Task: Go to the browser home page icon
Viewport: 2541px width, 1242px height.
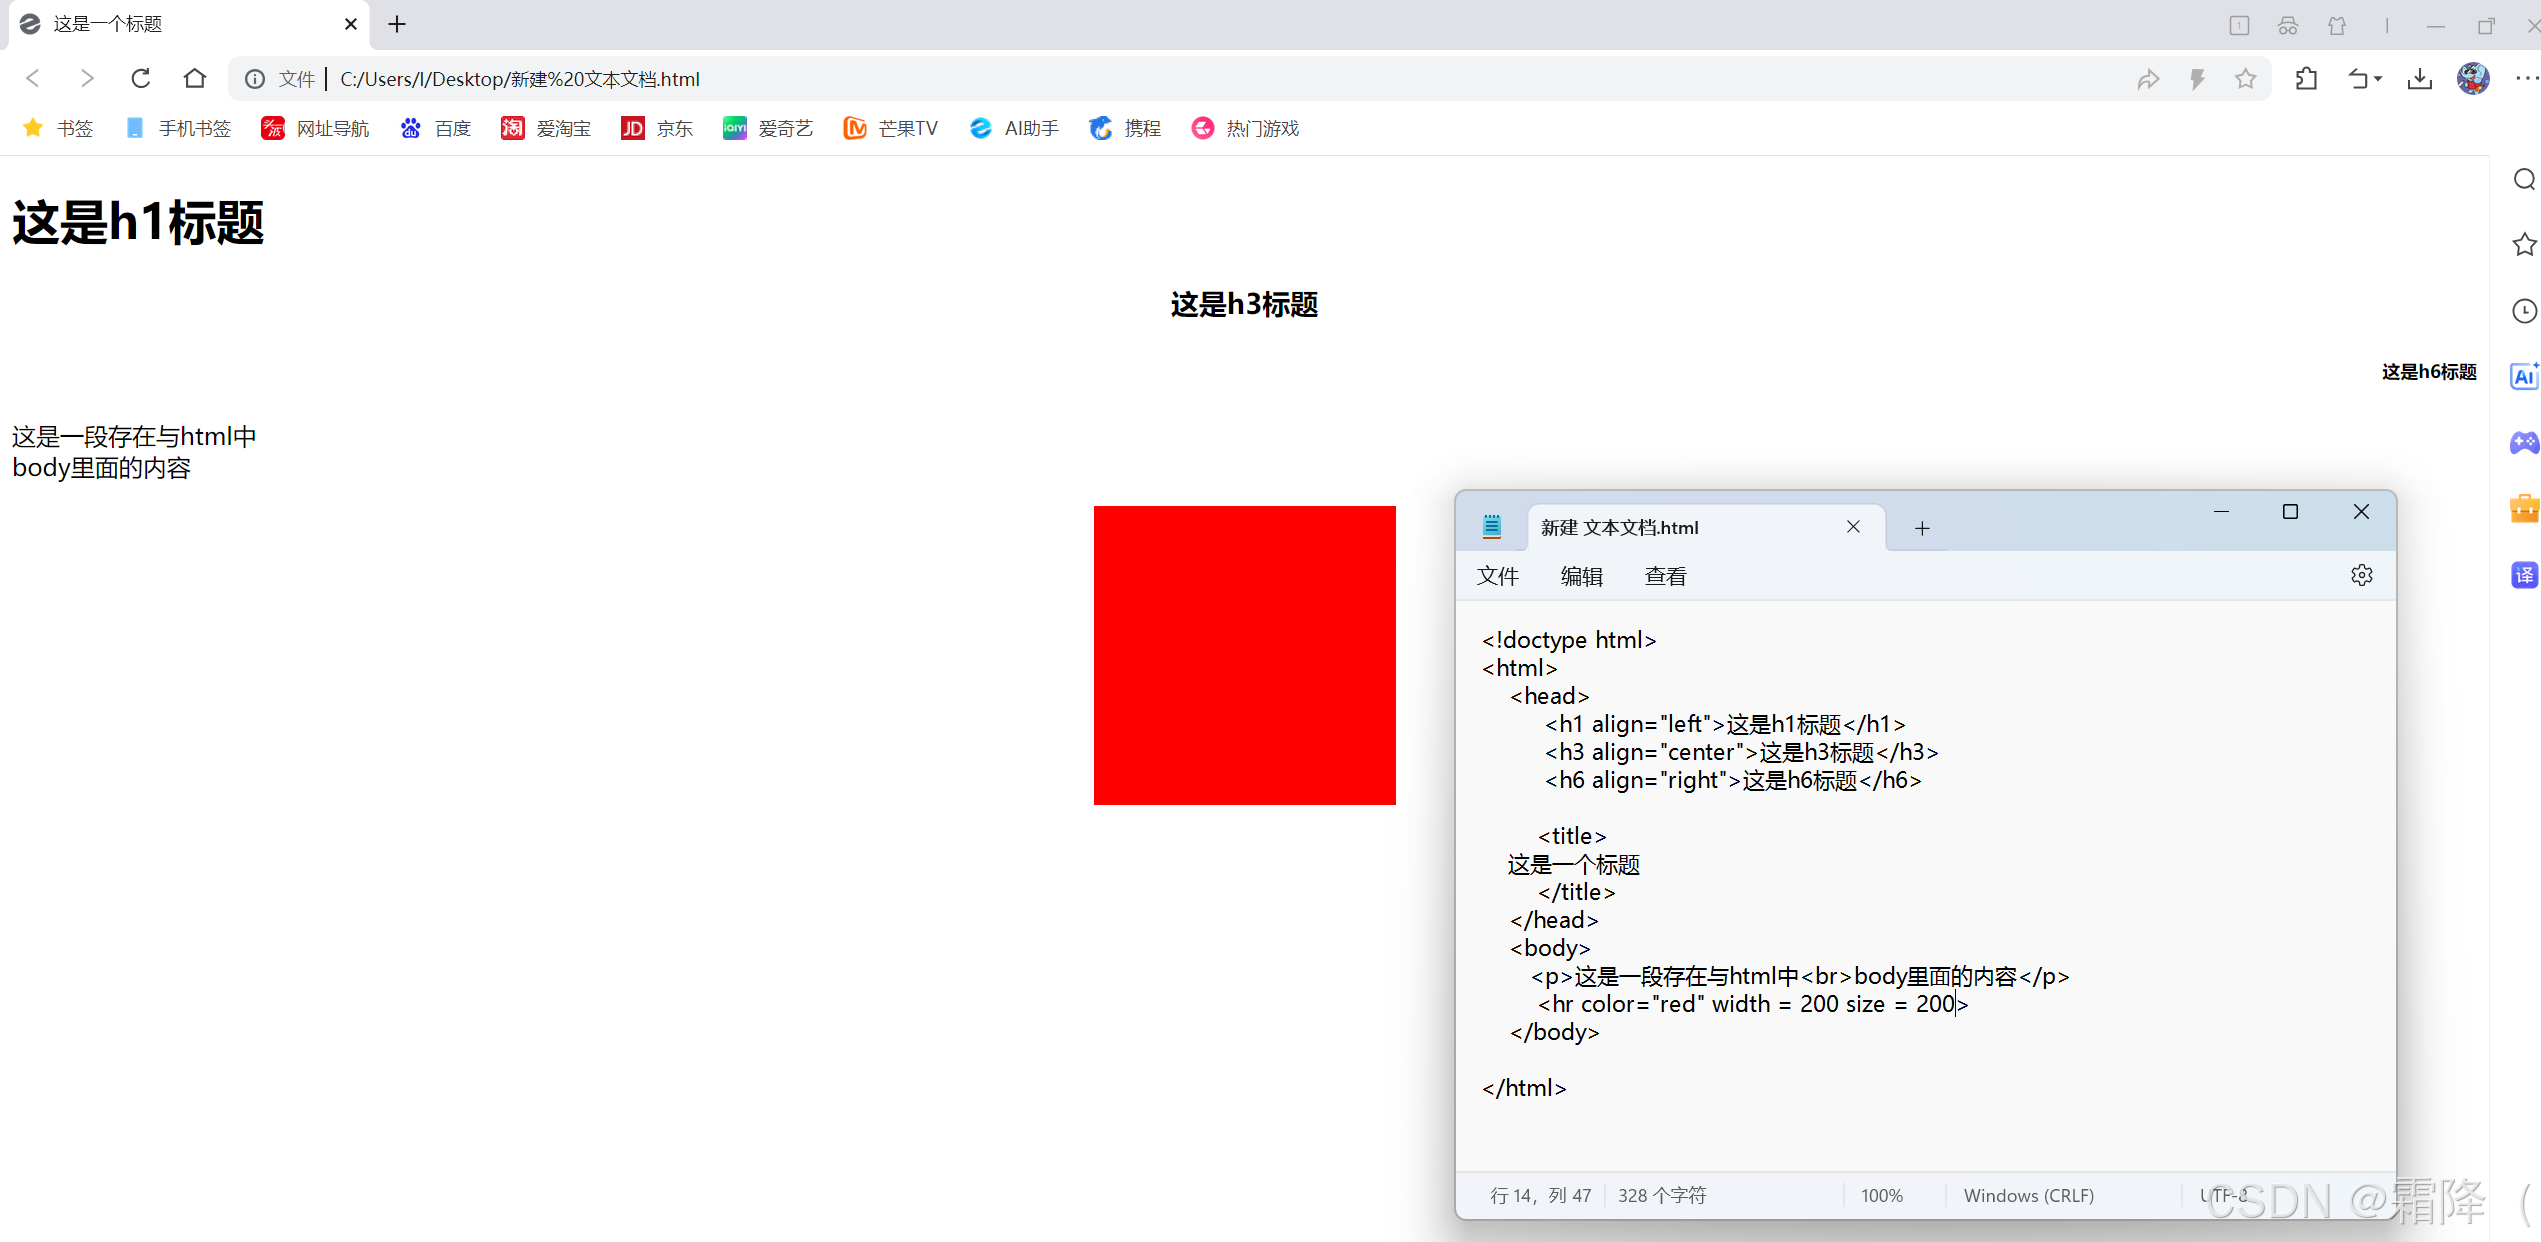Action: click(x=195, y=78)
